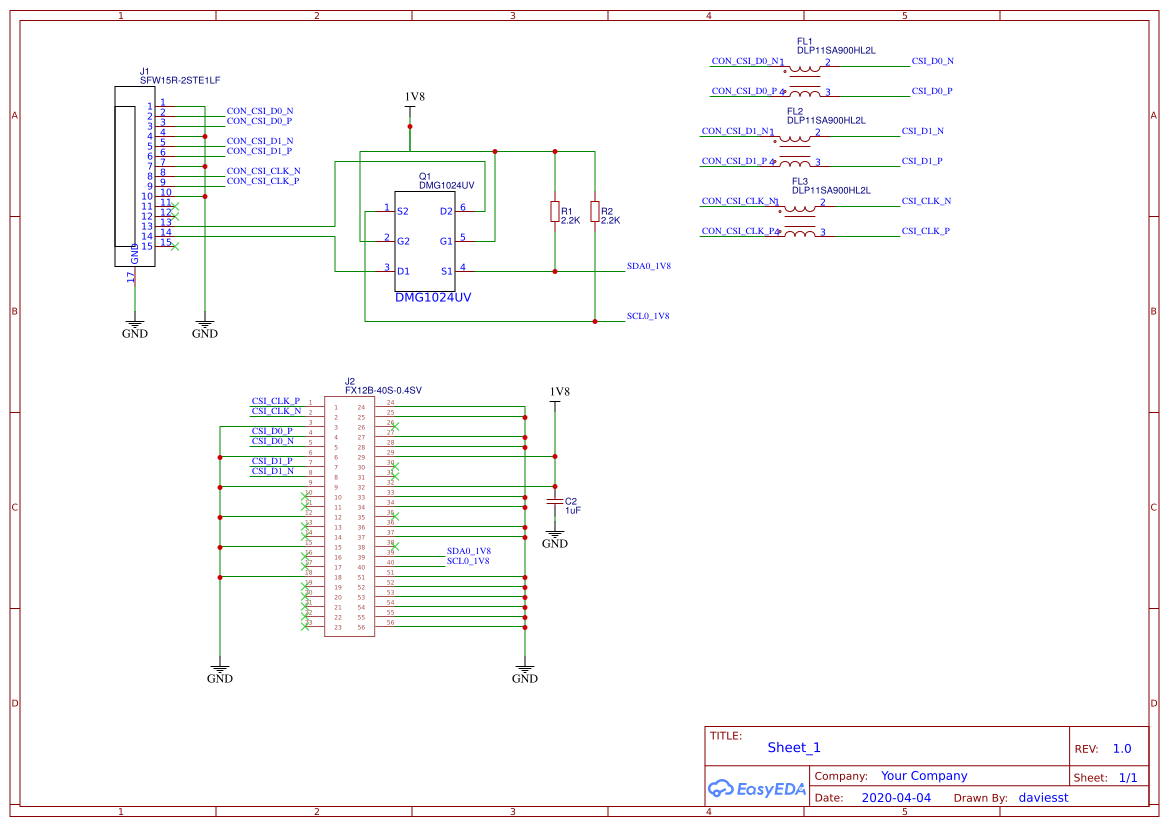Image resolution: width=1169 pixels, height=827 pixels.
Task: Select resistor R1 2.2K symbol
Action: click(555, 212)
